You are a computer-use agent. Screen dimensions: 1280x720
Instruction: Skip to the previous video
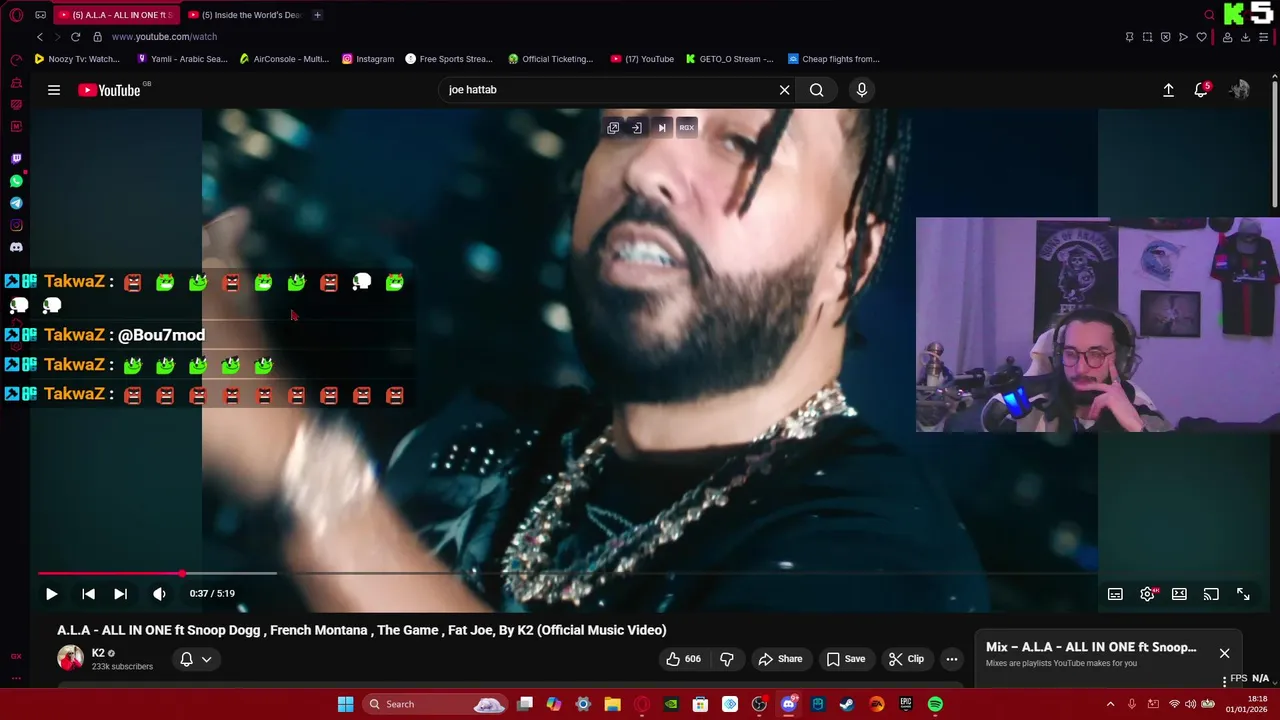[x=88, y=594]
